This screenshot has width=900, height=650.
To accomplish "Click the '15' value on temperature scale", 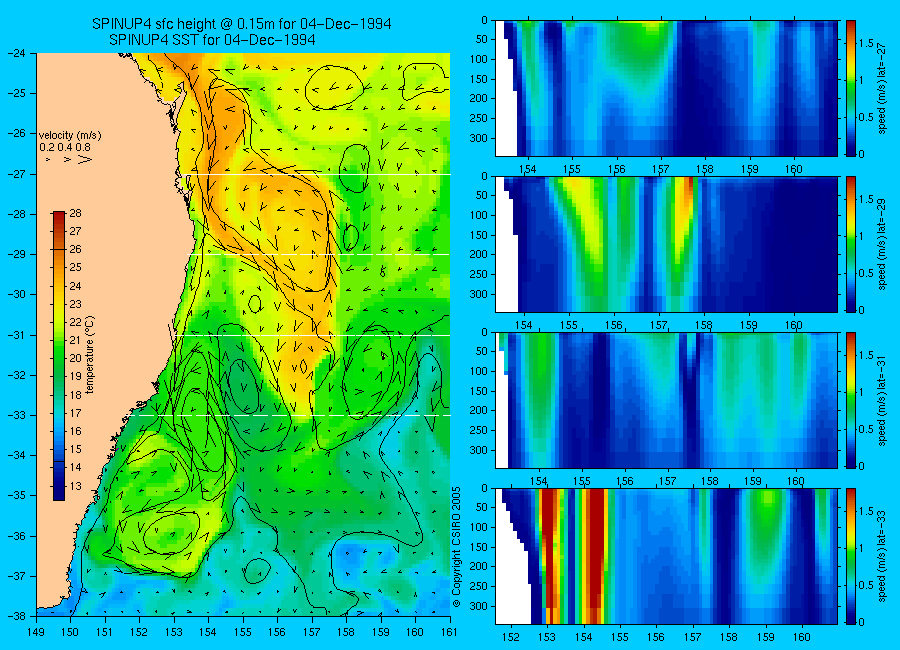I will click(76, 449).
